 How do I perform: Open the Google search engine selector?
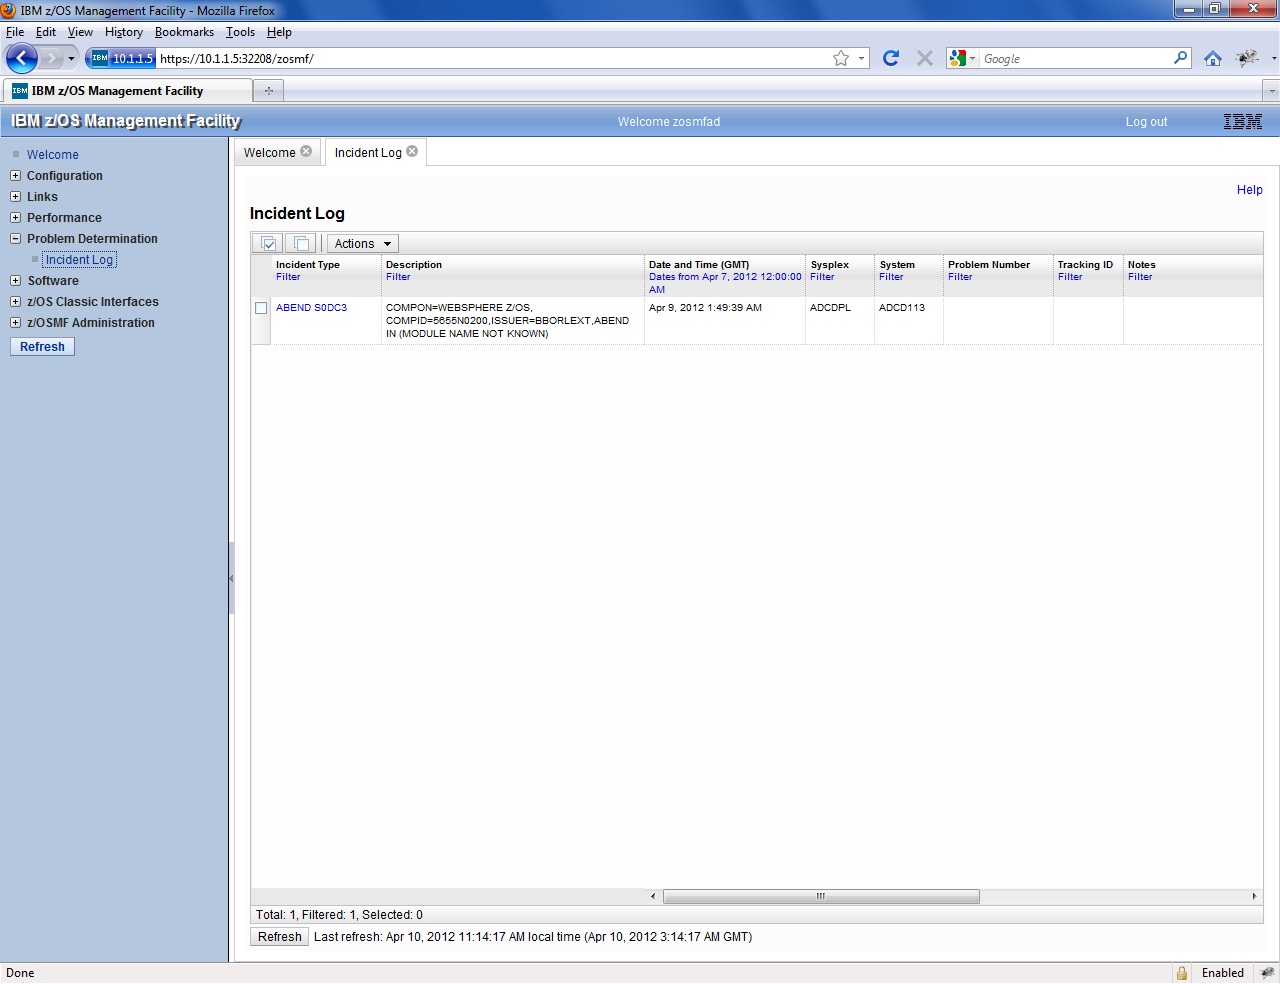[962, 58]
